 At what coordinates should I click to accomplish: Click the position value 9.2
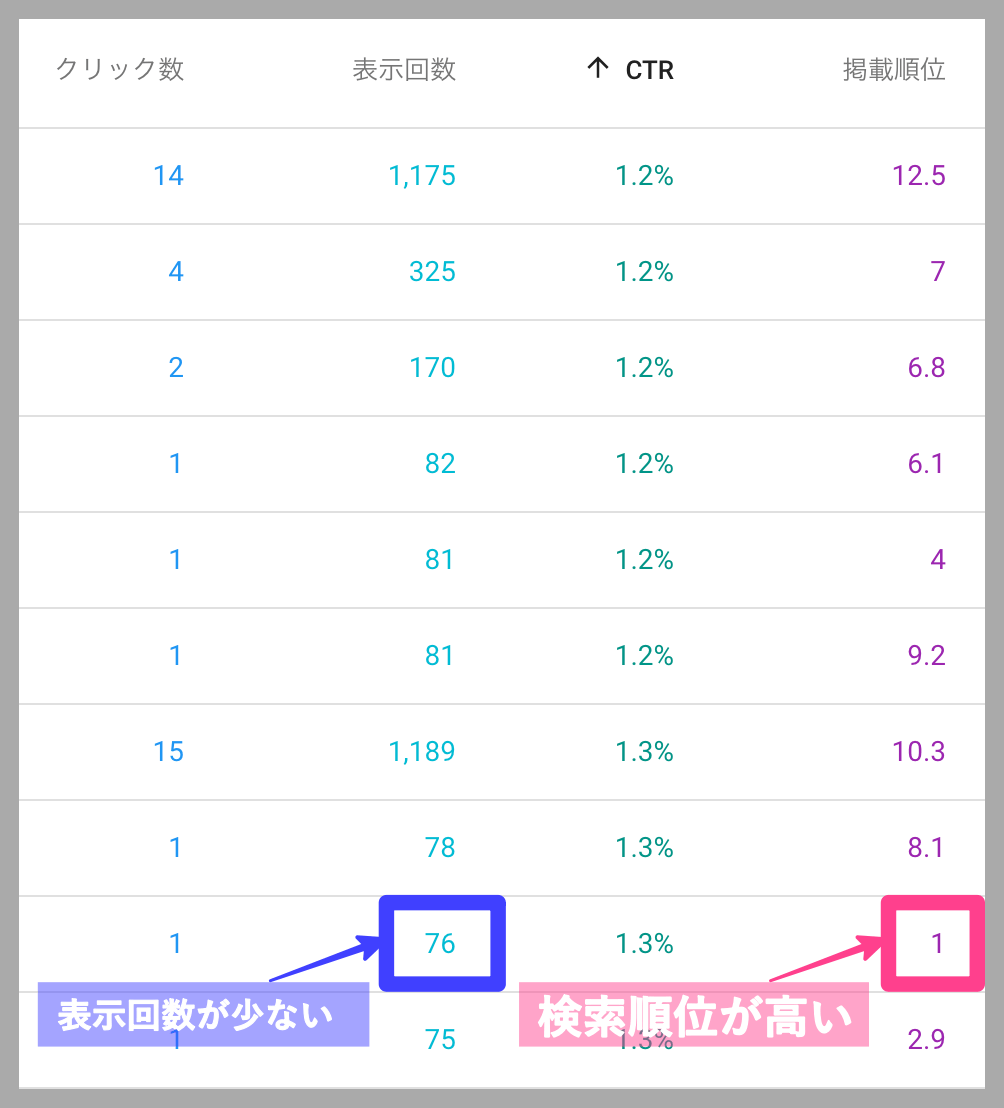pyautogui.click(x=926, y=656)
